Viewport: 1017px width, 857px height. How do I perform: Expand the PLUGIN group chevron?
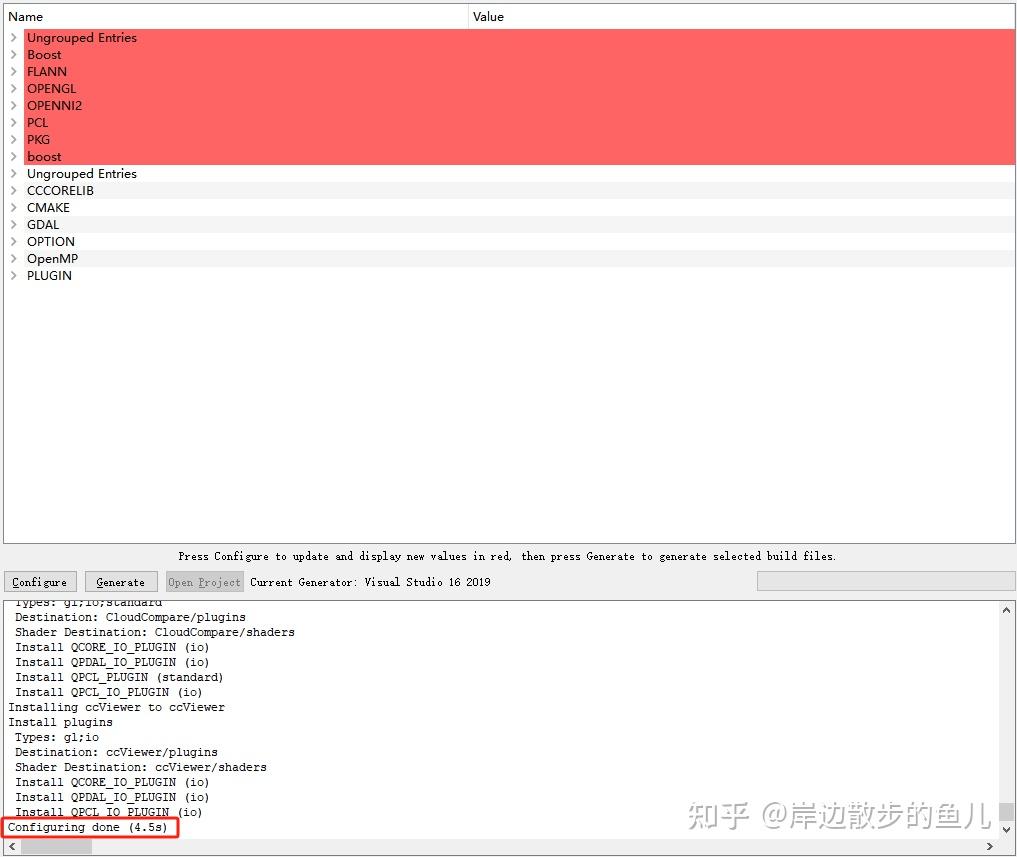tap(14, 275)
